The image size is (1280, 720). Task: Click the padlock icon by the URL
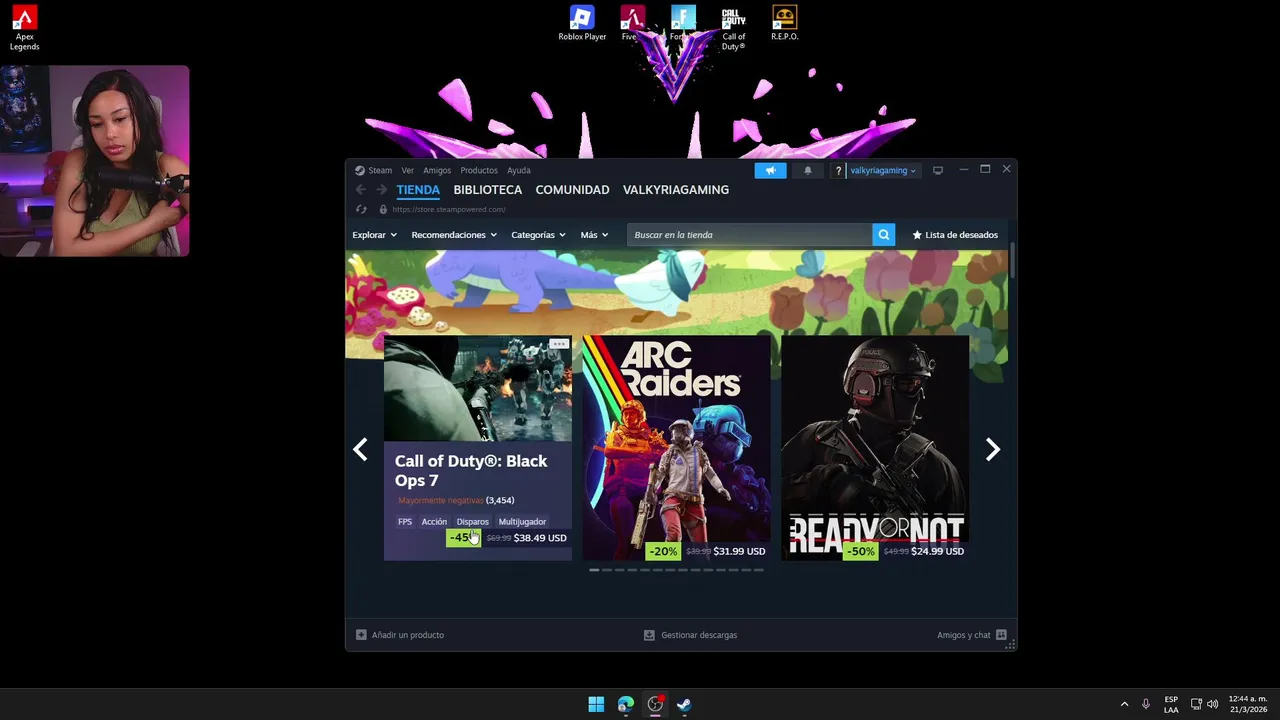(x=383, y=209)
